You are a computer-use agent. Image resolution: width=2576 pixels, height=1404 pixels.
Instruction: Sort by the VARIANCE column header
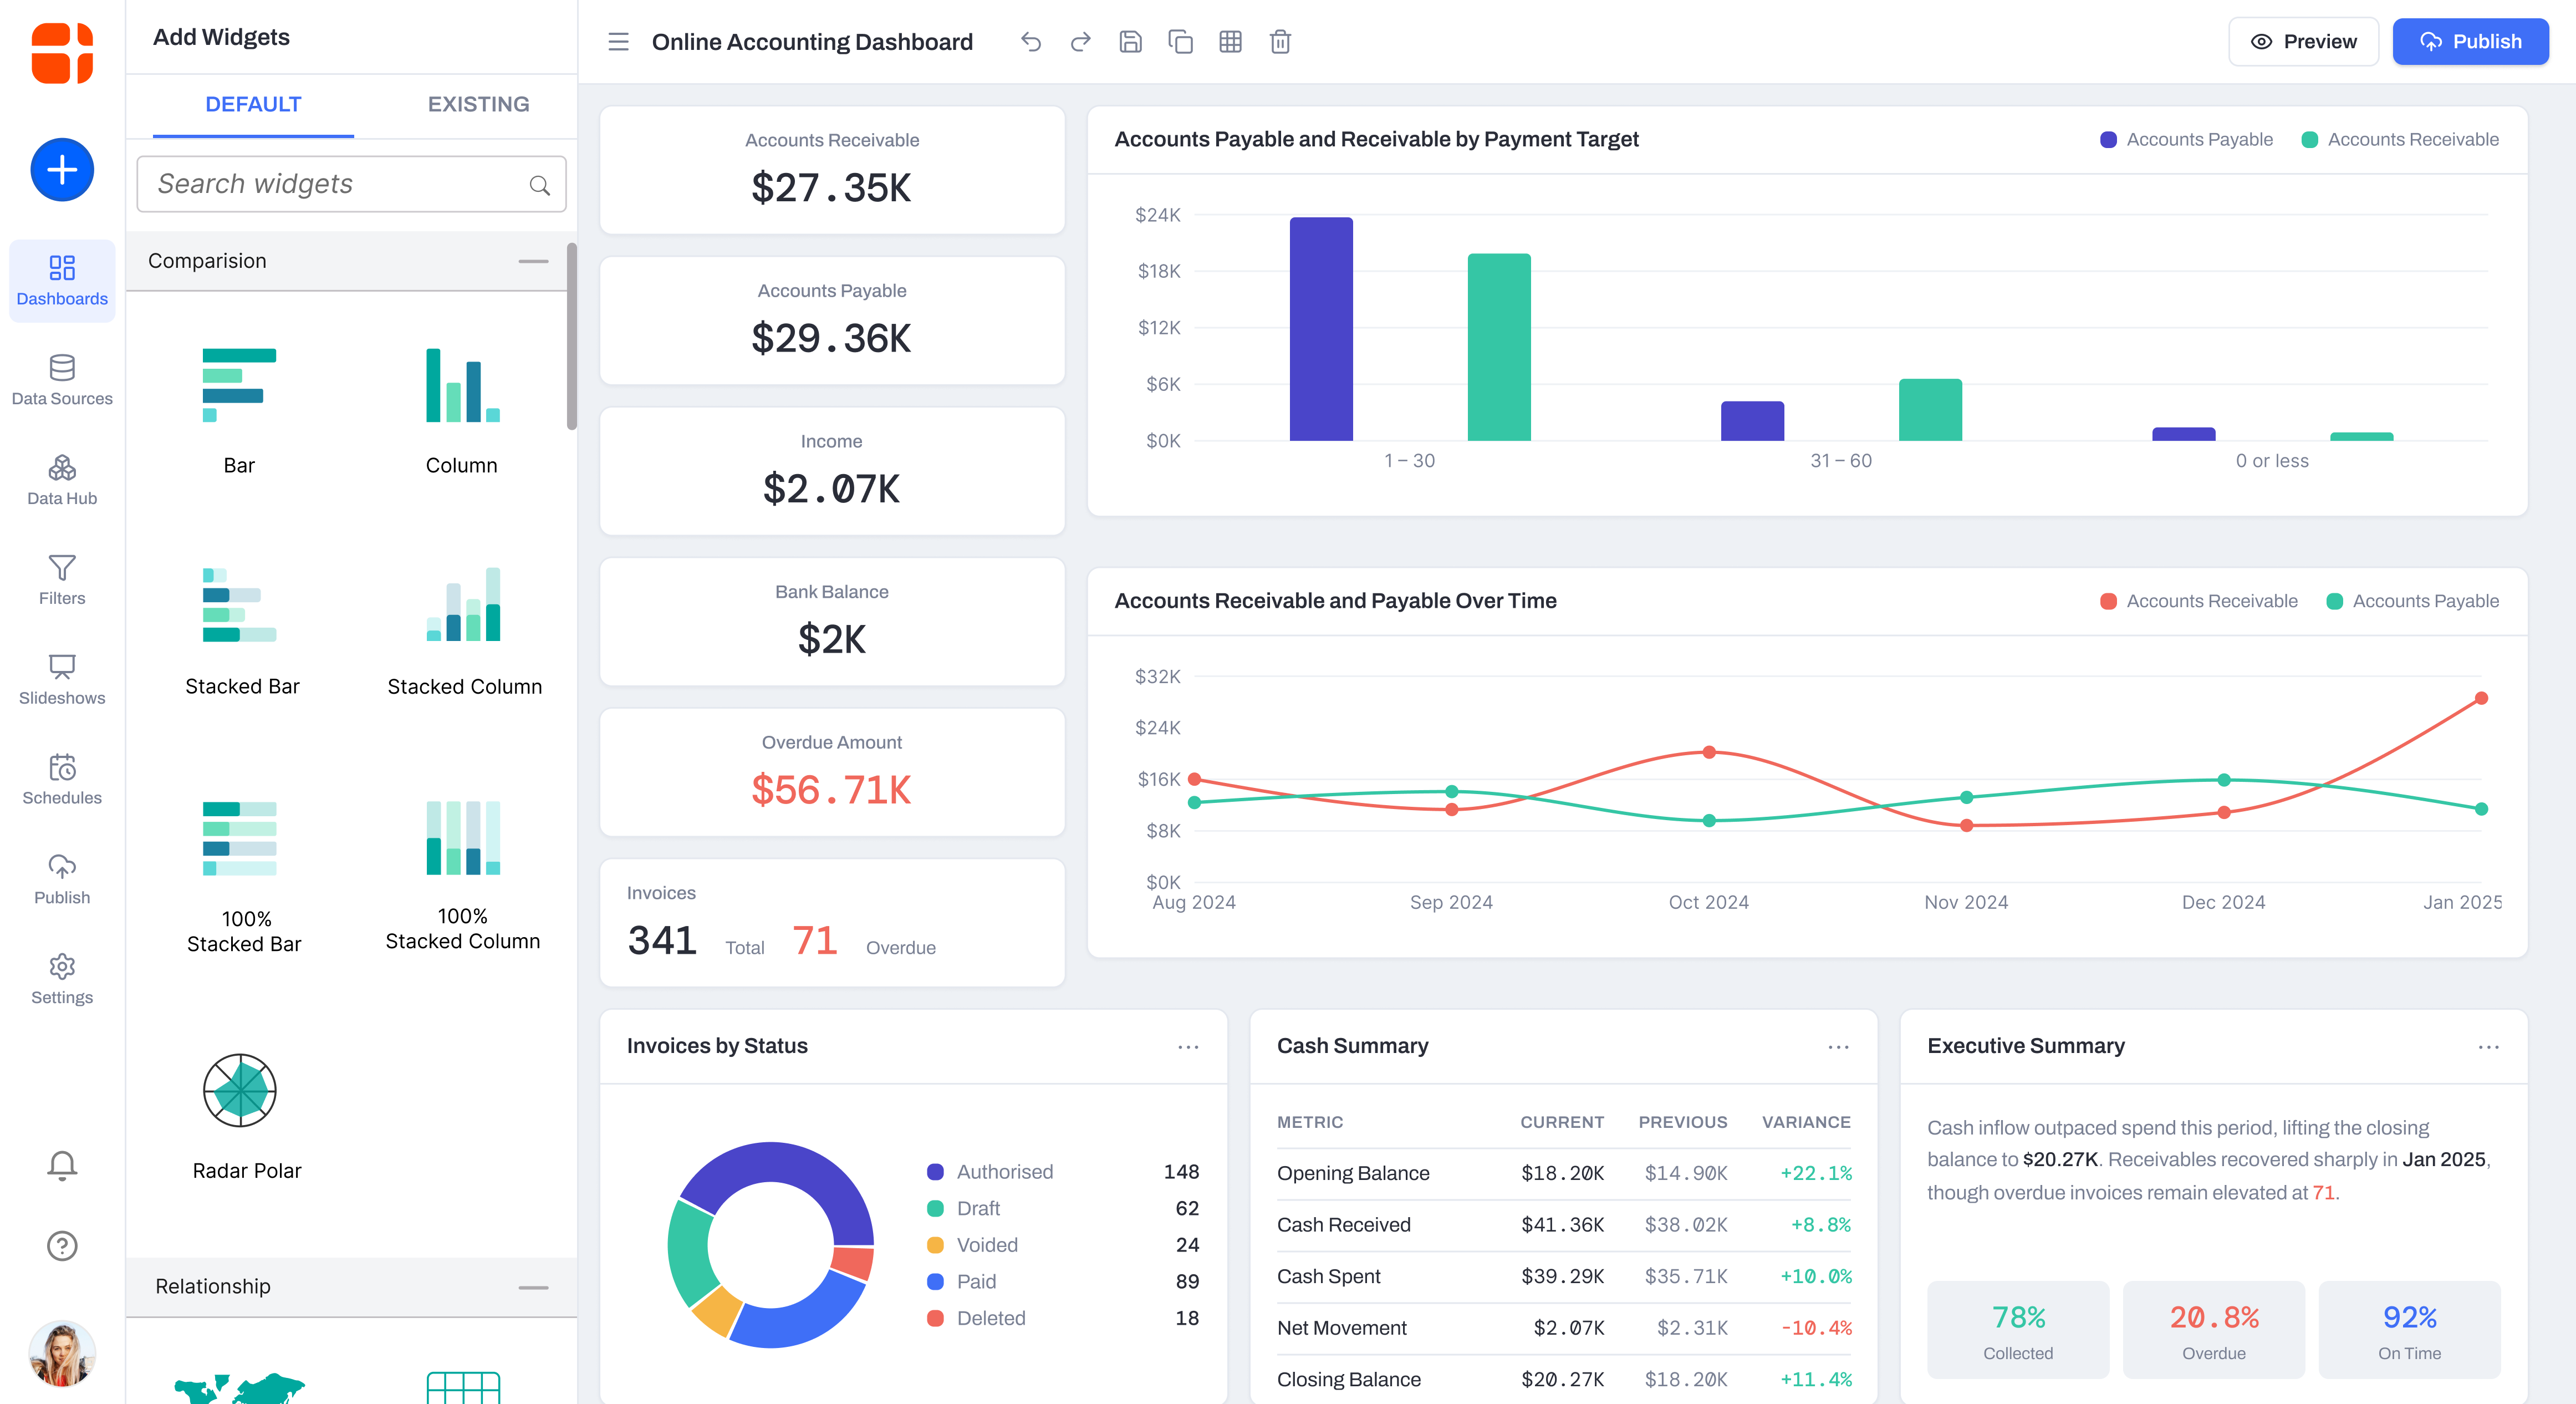click(x=1806, y=1122)
